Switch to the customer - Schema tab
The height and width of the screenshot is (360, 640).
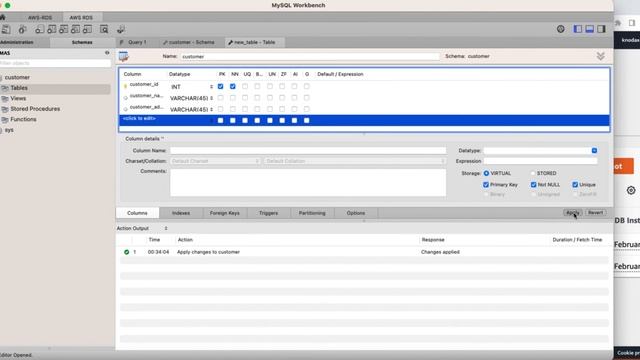pos(191,42)
